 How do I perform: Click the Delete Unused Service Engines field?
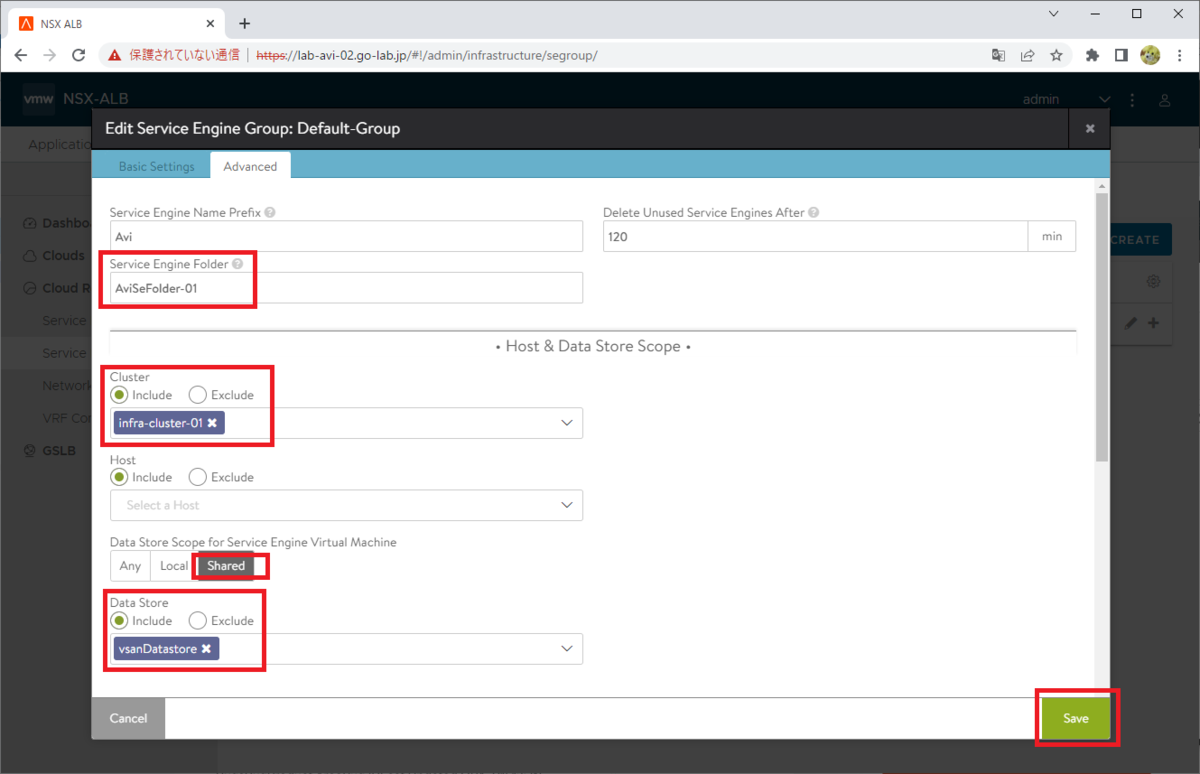tap(815, 237)
